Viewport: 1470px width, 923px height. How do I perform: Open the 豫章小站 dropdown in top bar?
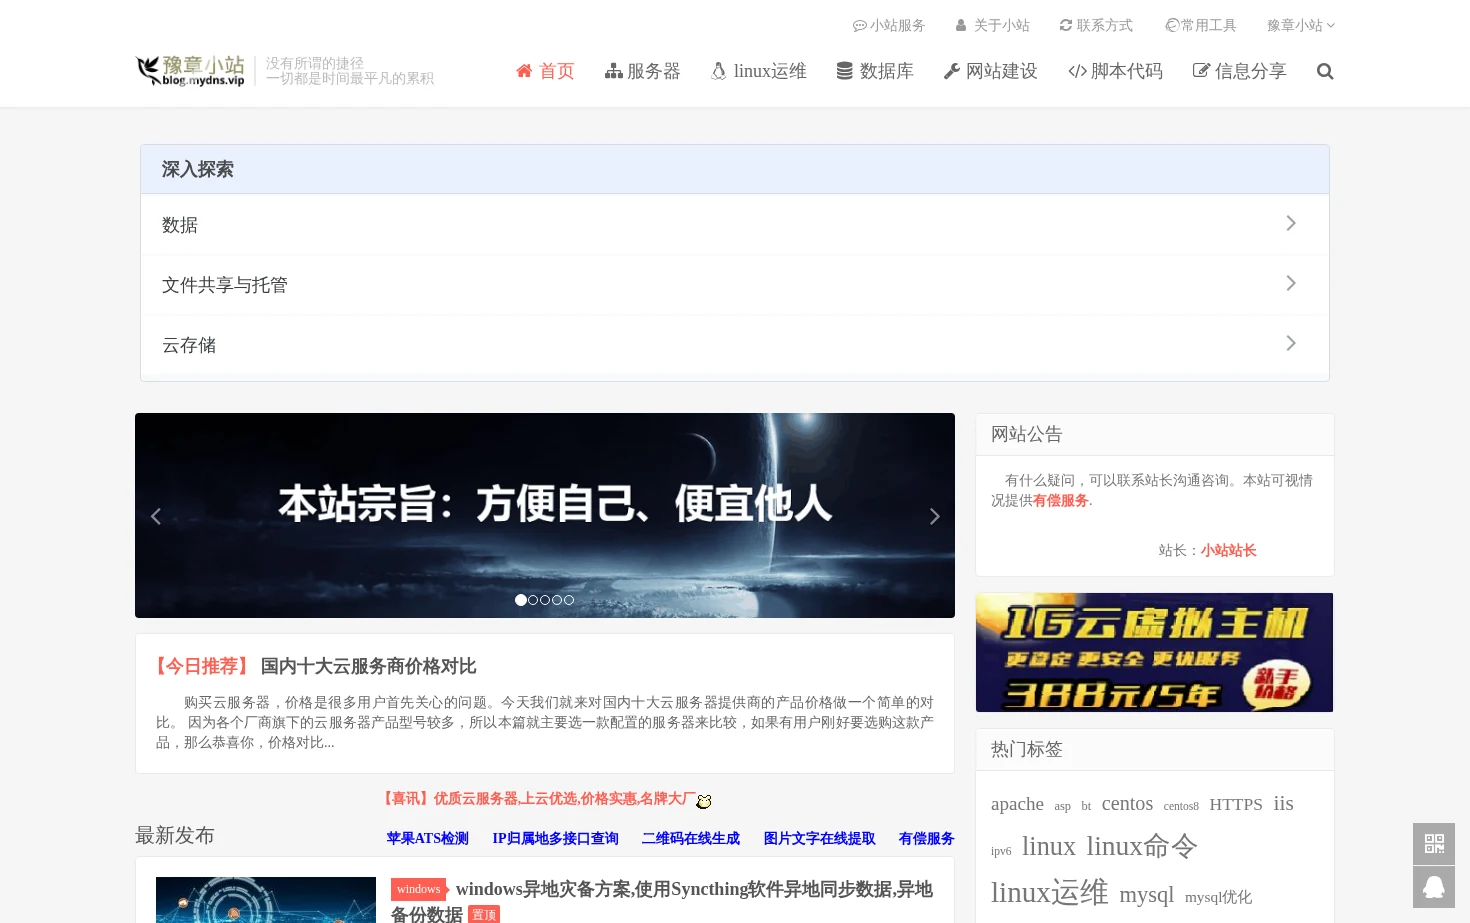(1301, 26)
